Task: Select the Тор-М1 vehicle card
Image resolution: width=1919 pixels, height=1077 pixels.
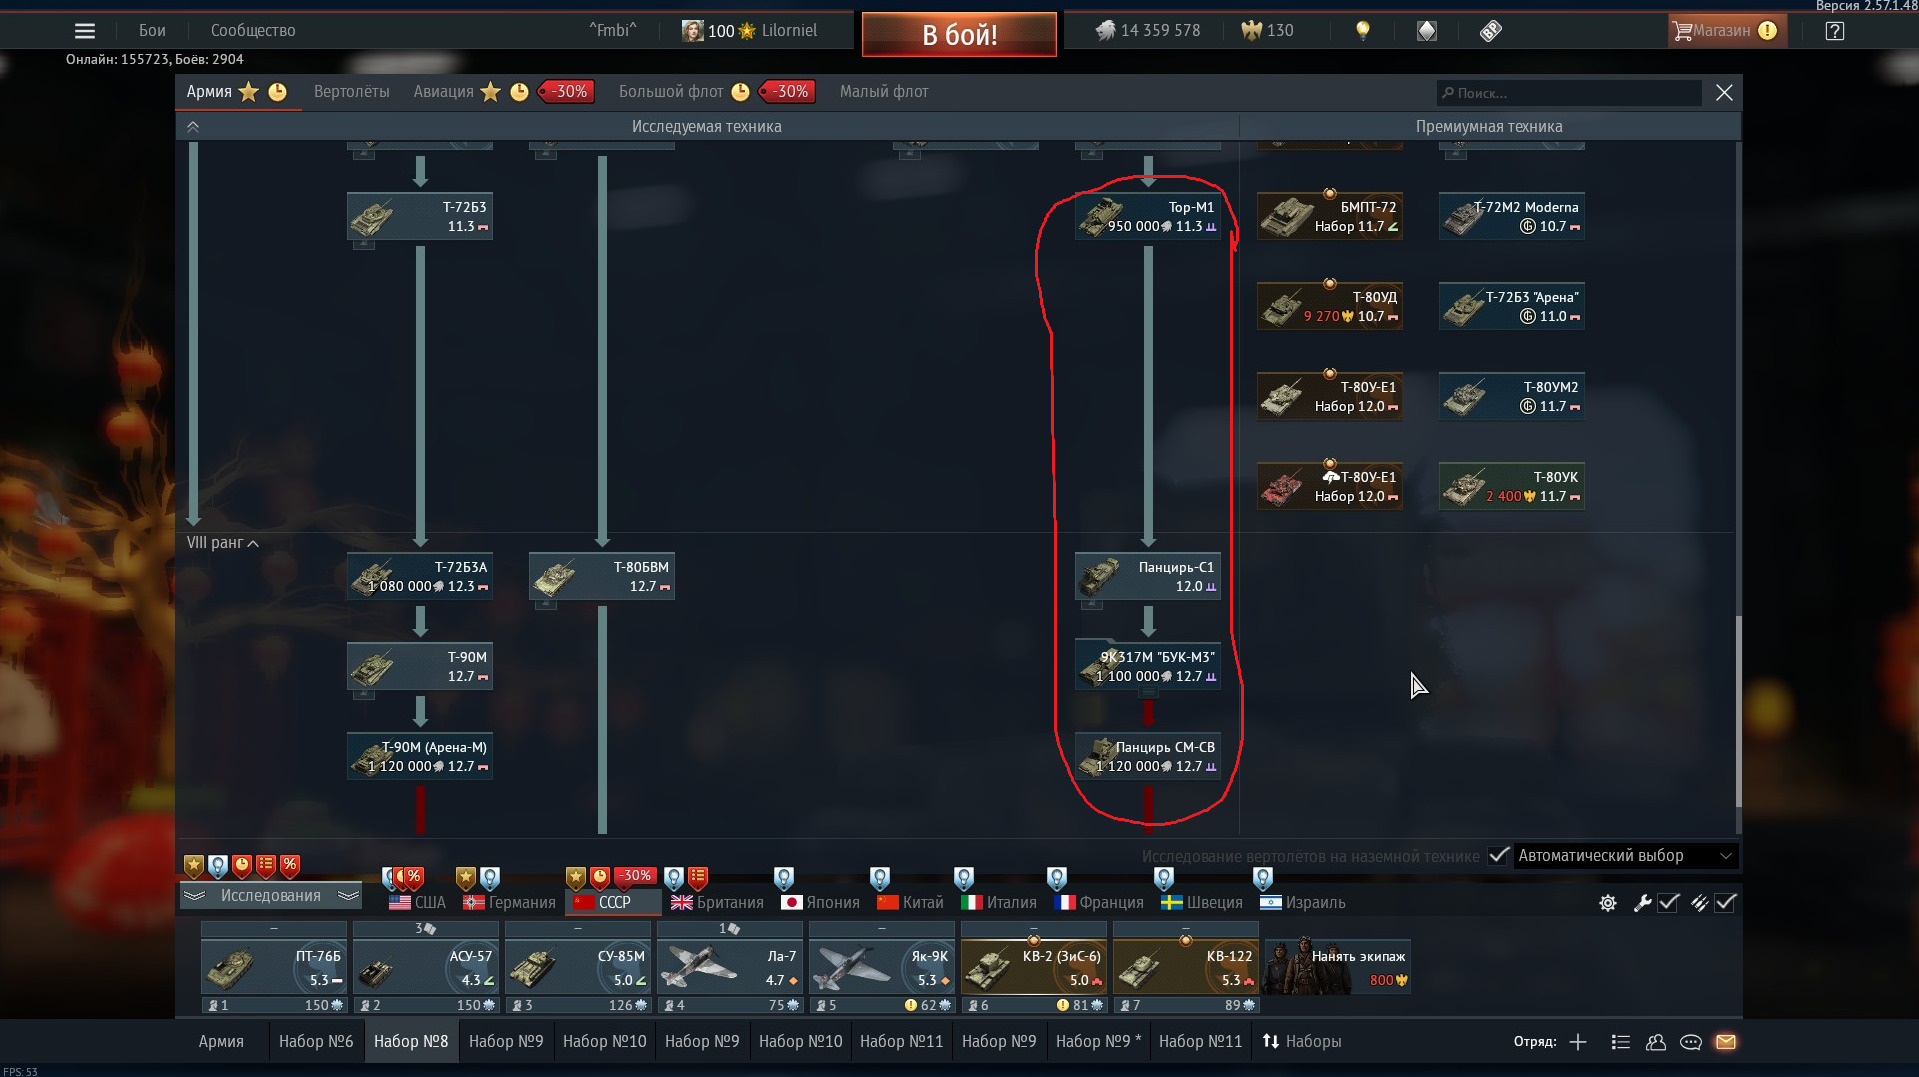Action: (x=1148, y=217)
